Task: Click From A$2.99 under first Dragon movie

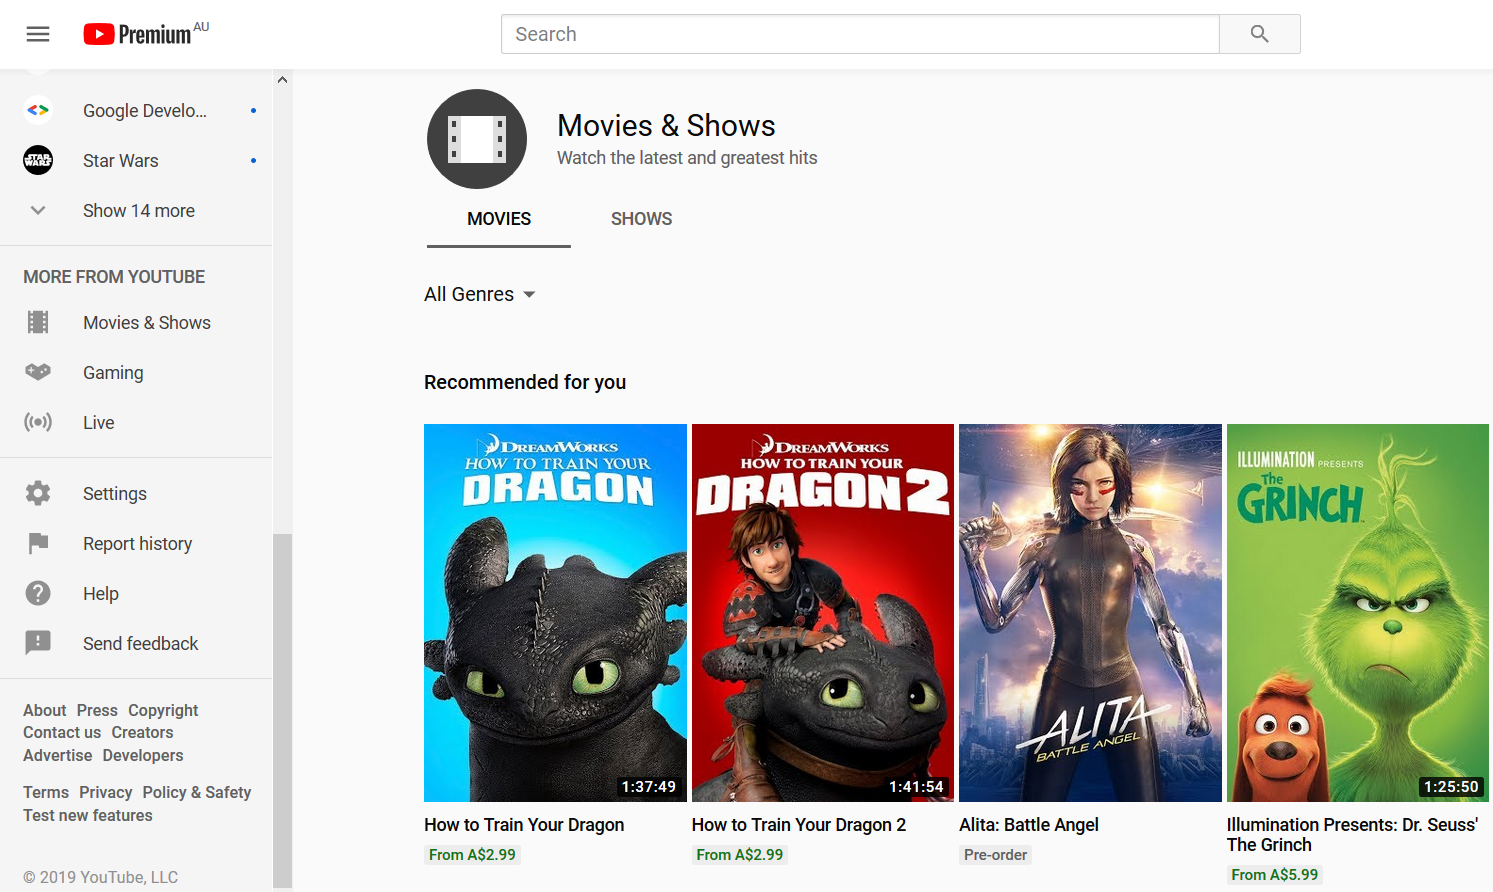Action: (472, 854)
